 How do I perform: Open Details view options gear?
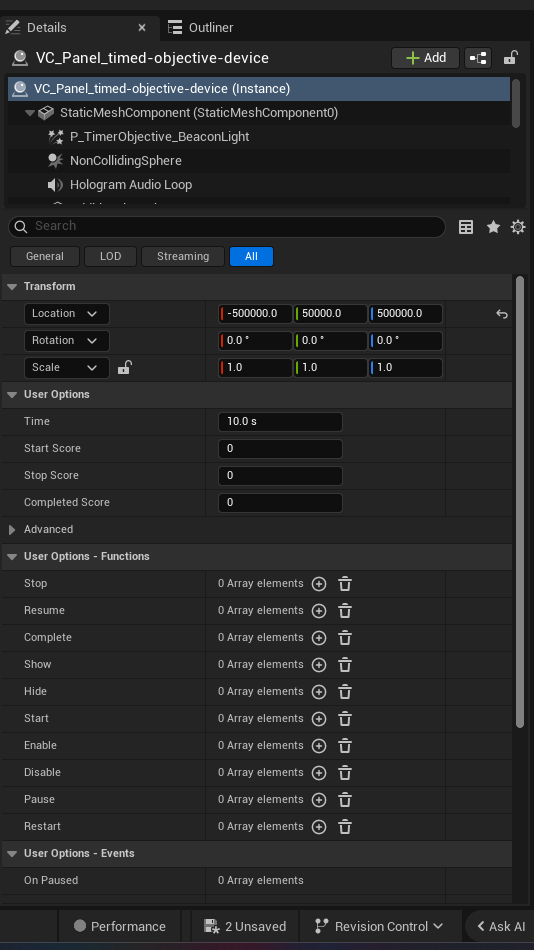518,227
